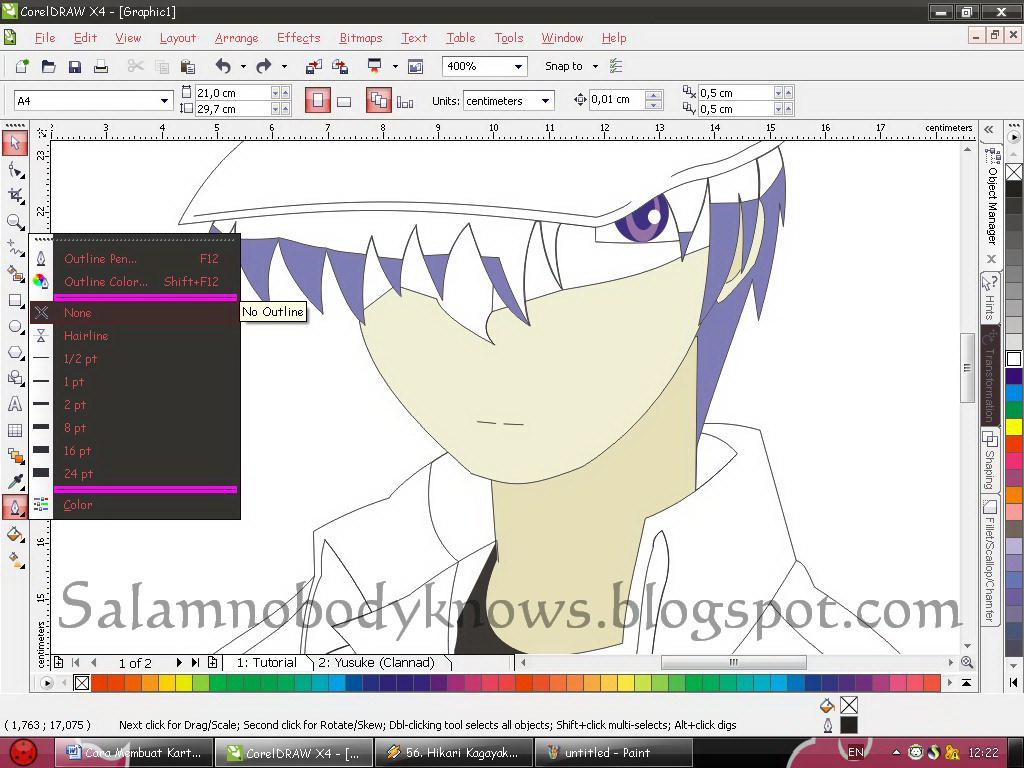Screen dimensions: 1024x768
Task: Select the Zoom tool magnifier
Action: [x=15, y=222]
